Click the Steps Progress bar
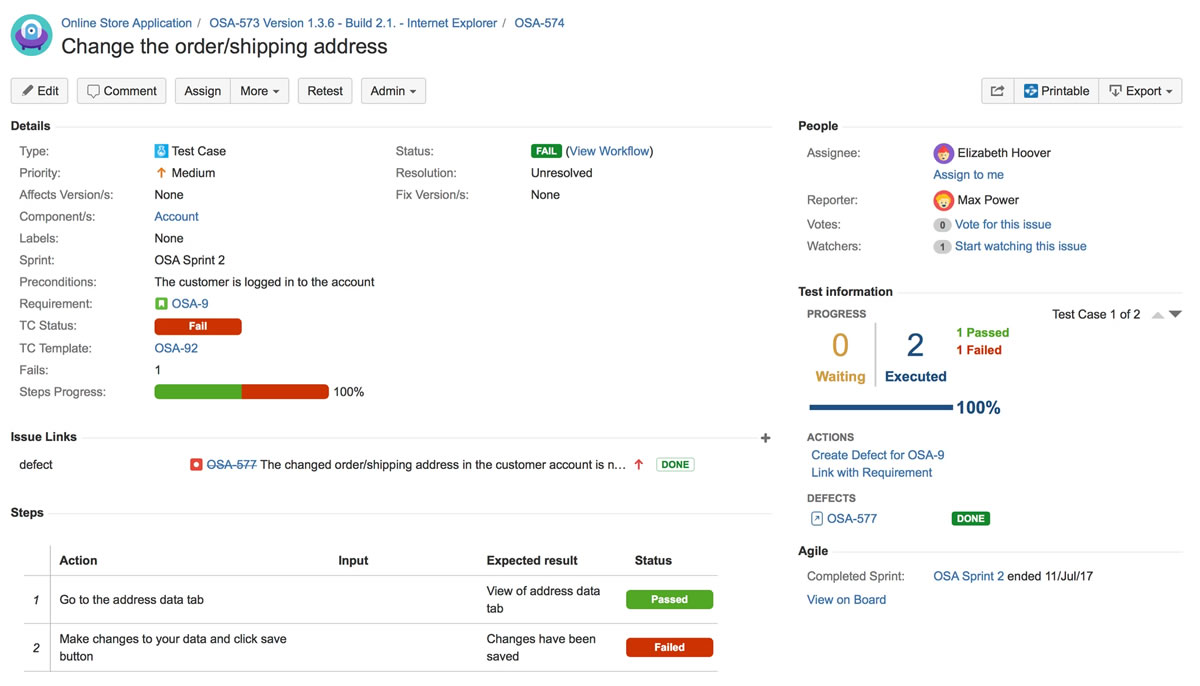 241,391
